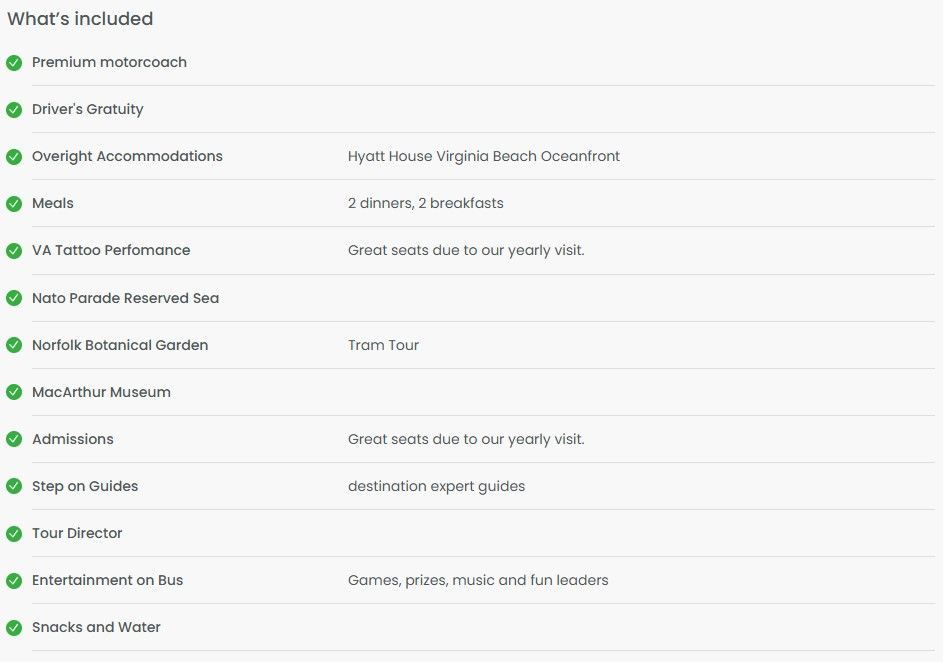
Task: Click the checkmark beside Nato Parade Reserved Sea
Action: click(14, 298)
